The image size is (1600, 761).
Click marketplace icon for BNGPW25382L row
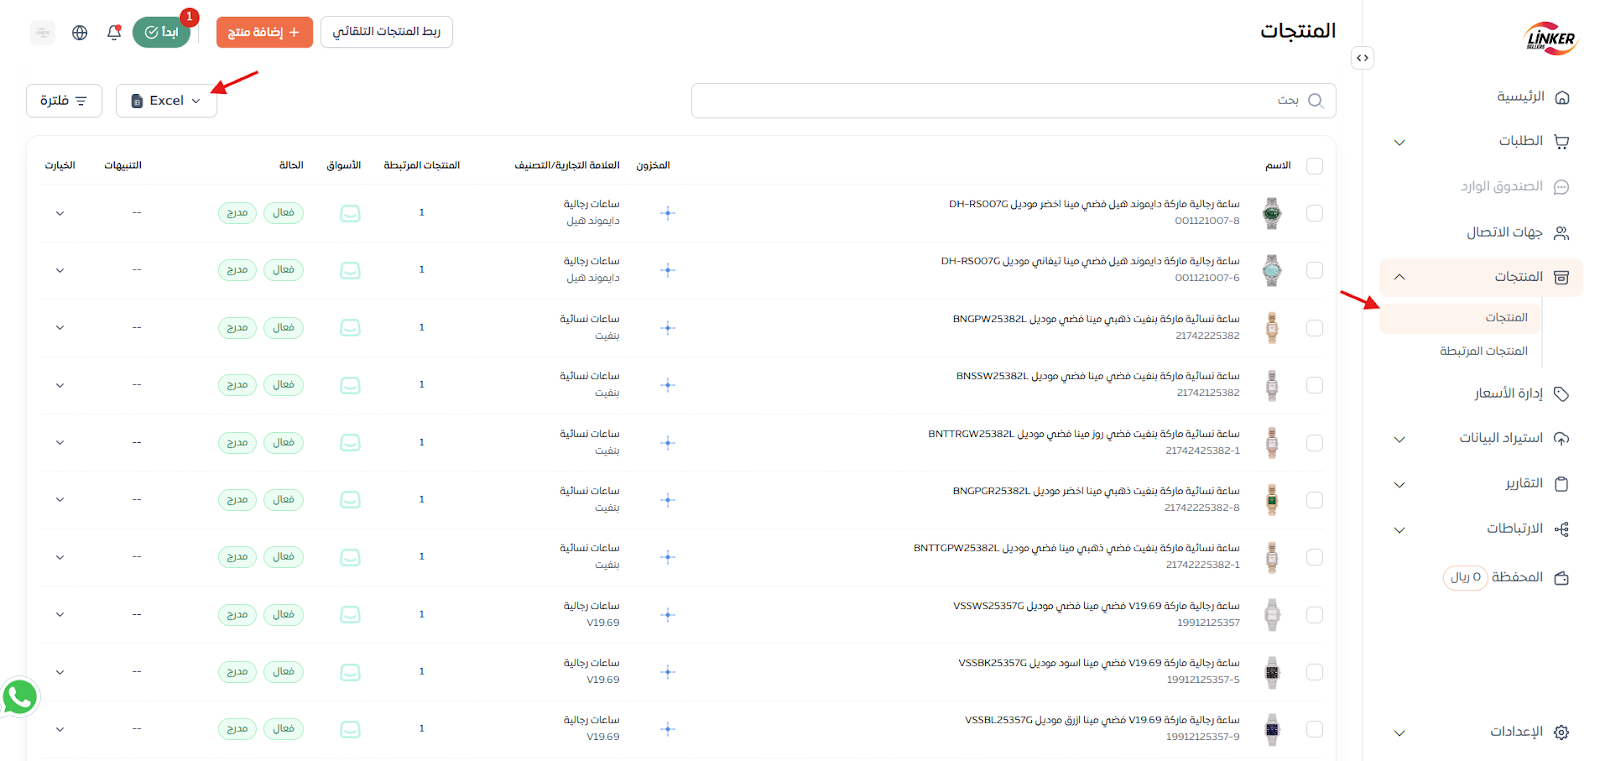pos(350,328)
